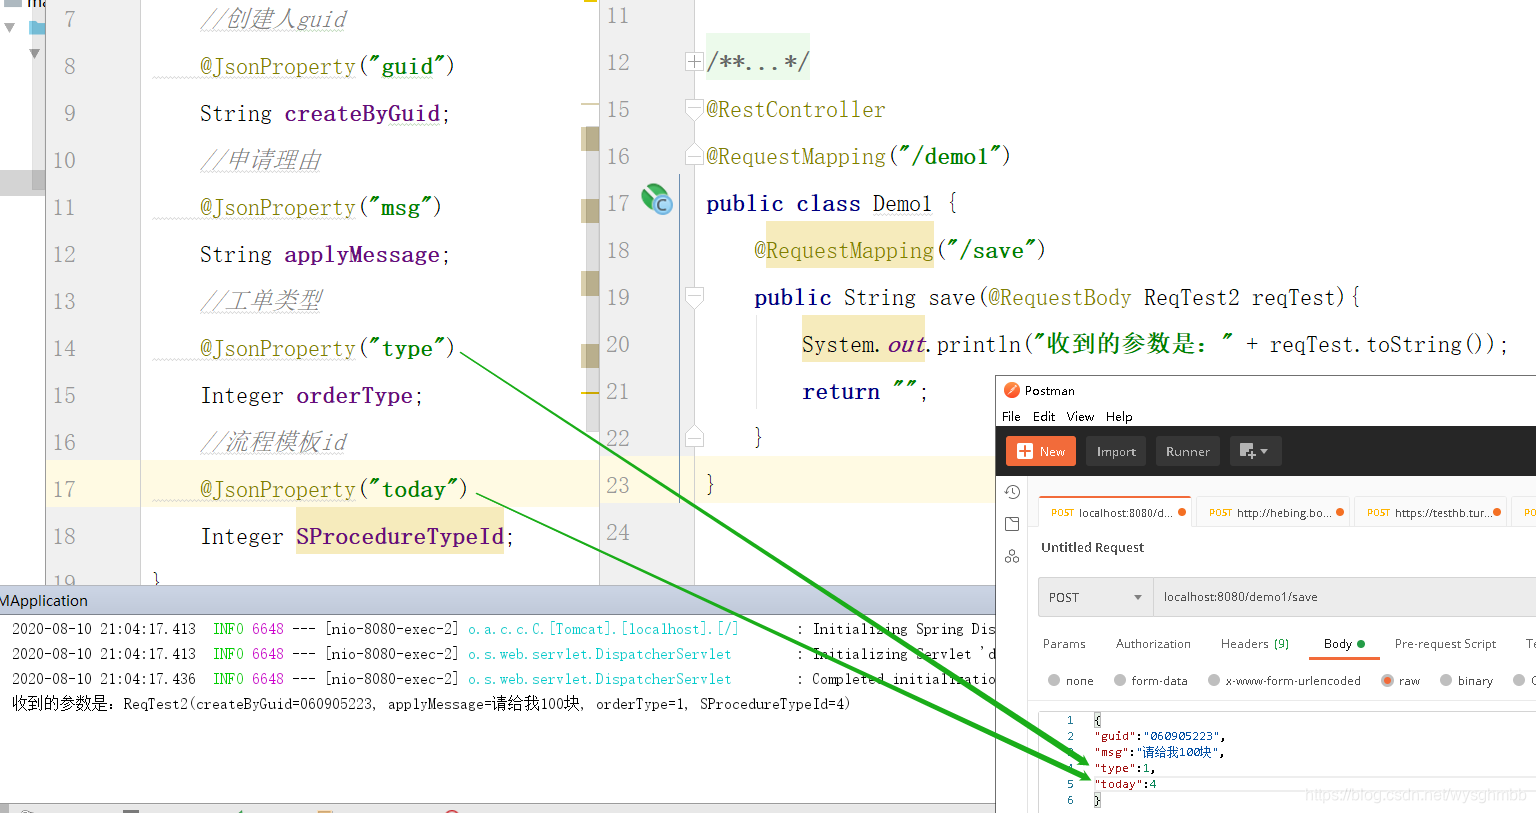
Task: Open Postman Collections sidebar icon
Action: tap(1012, 524)
